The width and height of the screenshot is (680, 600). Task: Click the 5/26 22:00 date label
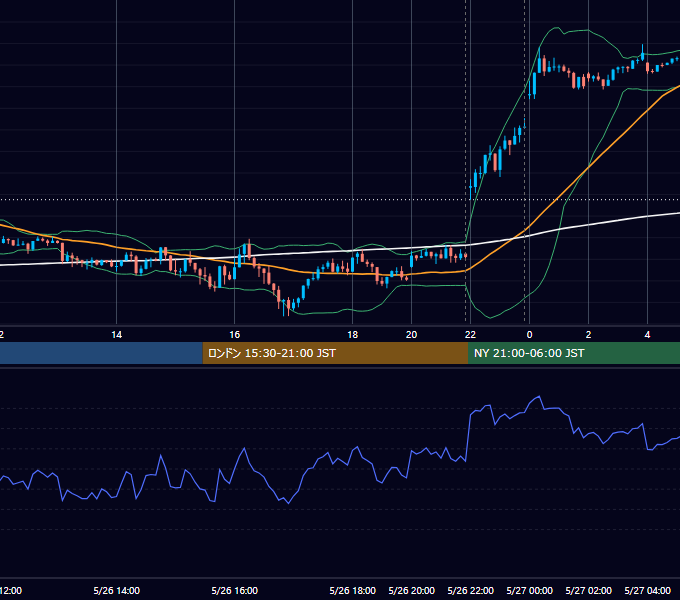(471, 590)
